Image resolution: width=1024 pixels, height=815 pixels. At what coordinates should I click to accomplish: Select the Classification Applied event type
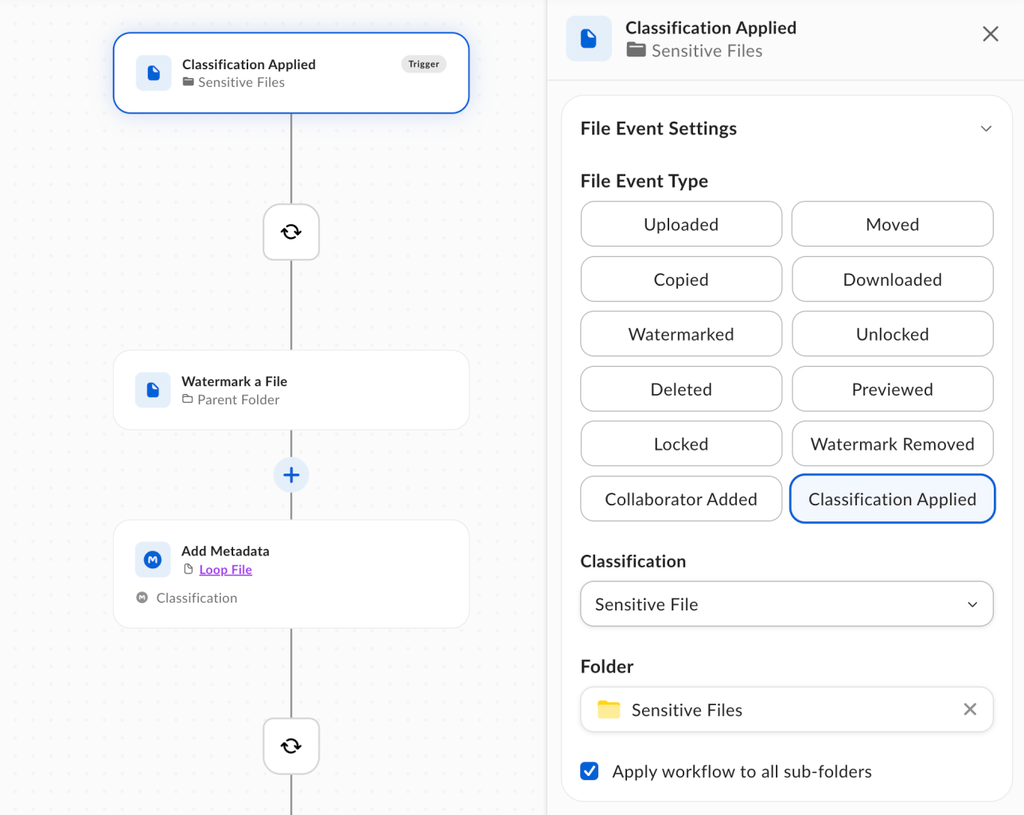(892, 499)
